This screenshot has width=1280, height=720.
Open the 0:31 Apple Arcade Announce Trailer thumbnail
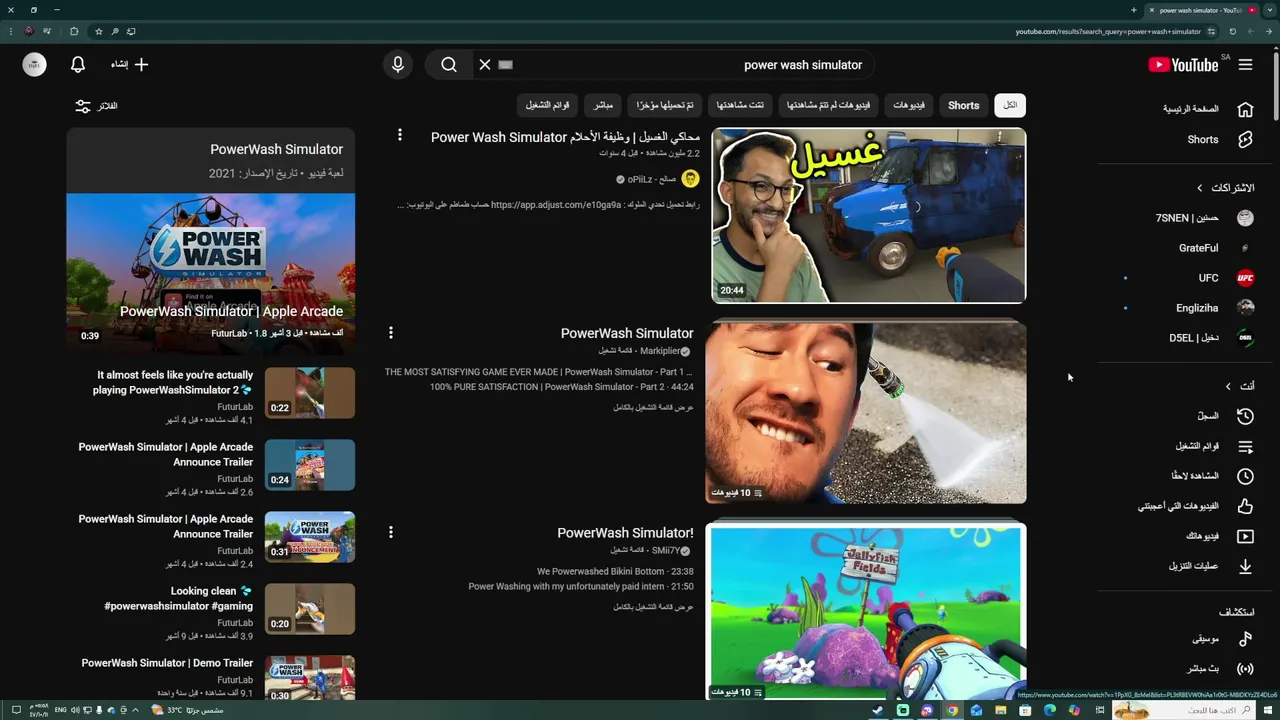coord(310,536)
